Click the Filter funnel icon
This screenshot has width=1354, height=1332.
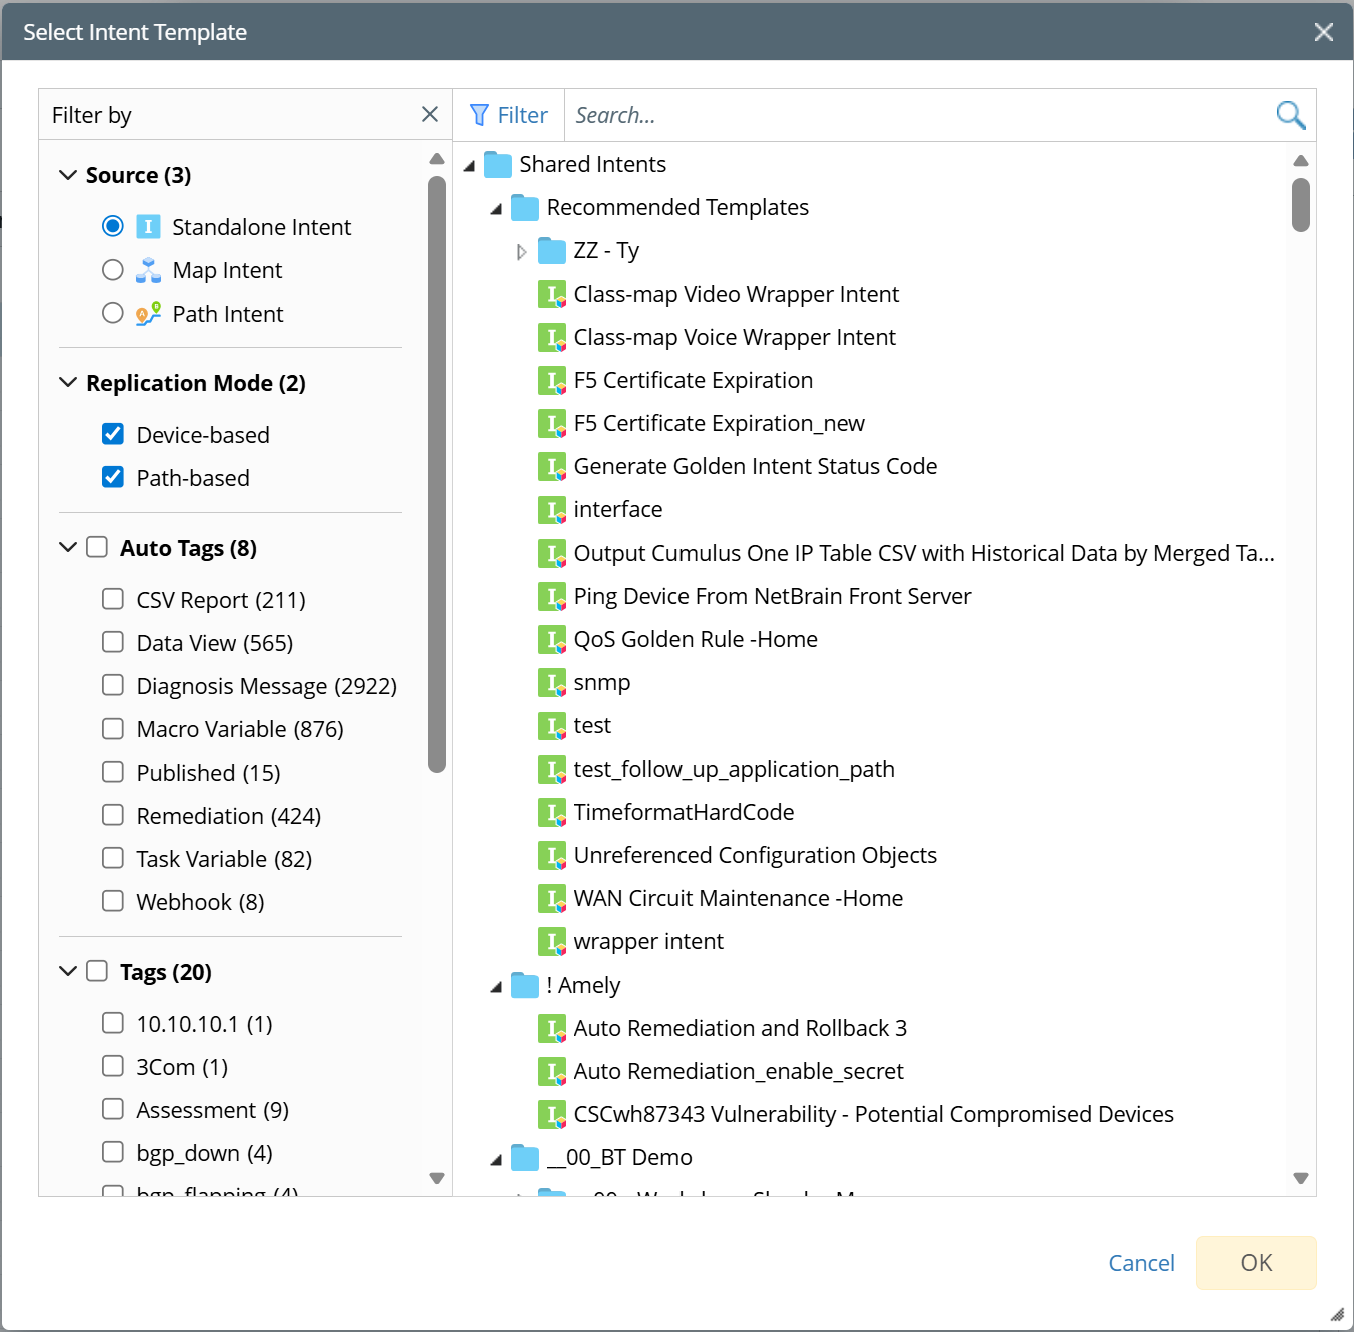pyautogui.click(x=480, y=115)
